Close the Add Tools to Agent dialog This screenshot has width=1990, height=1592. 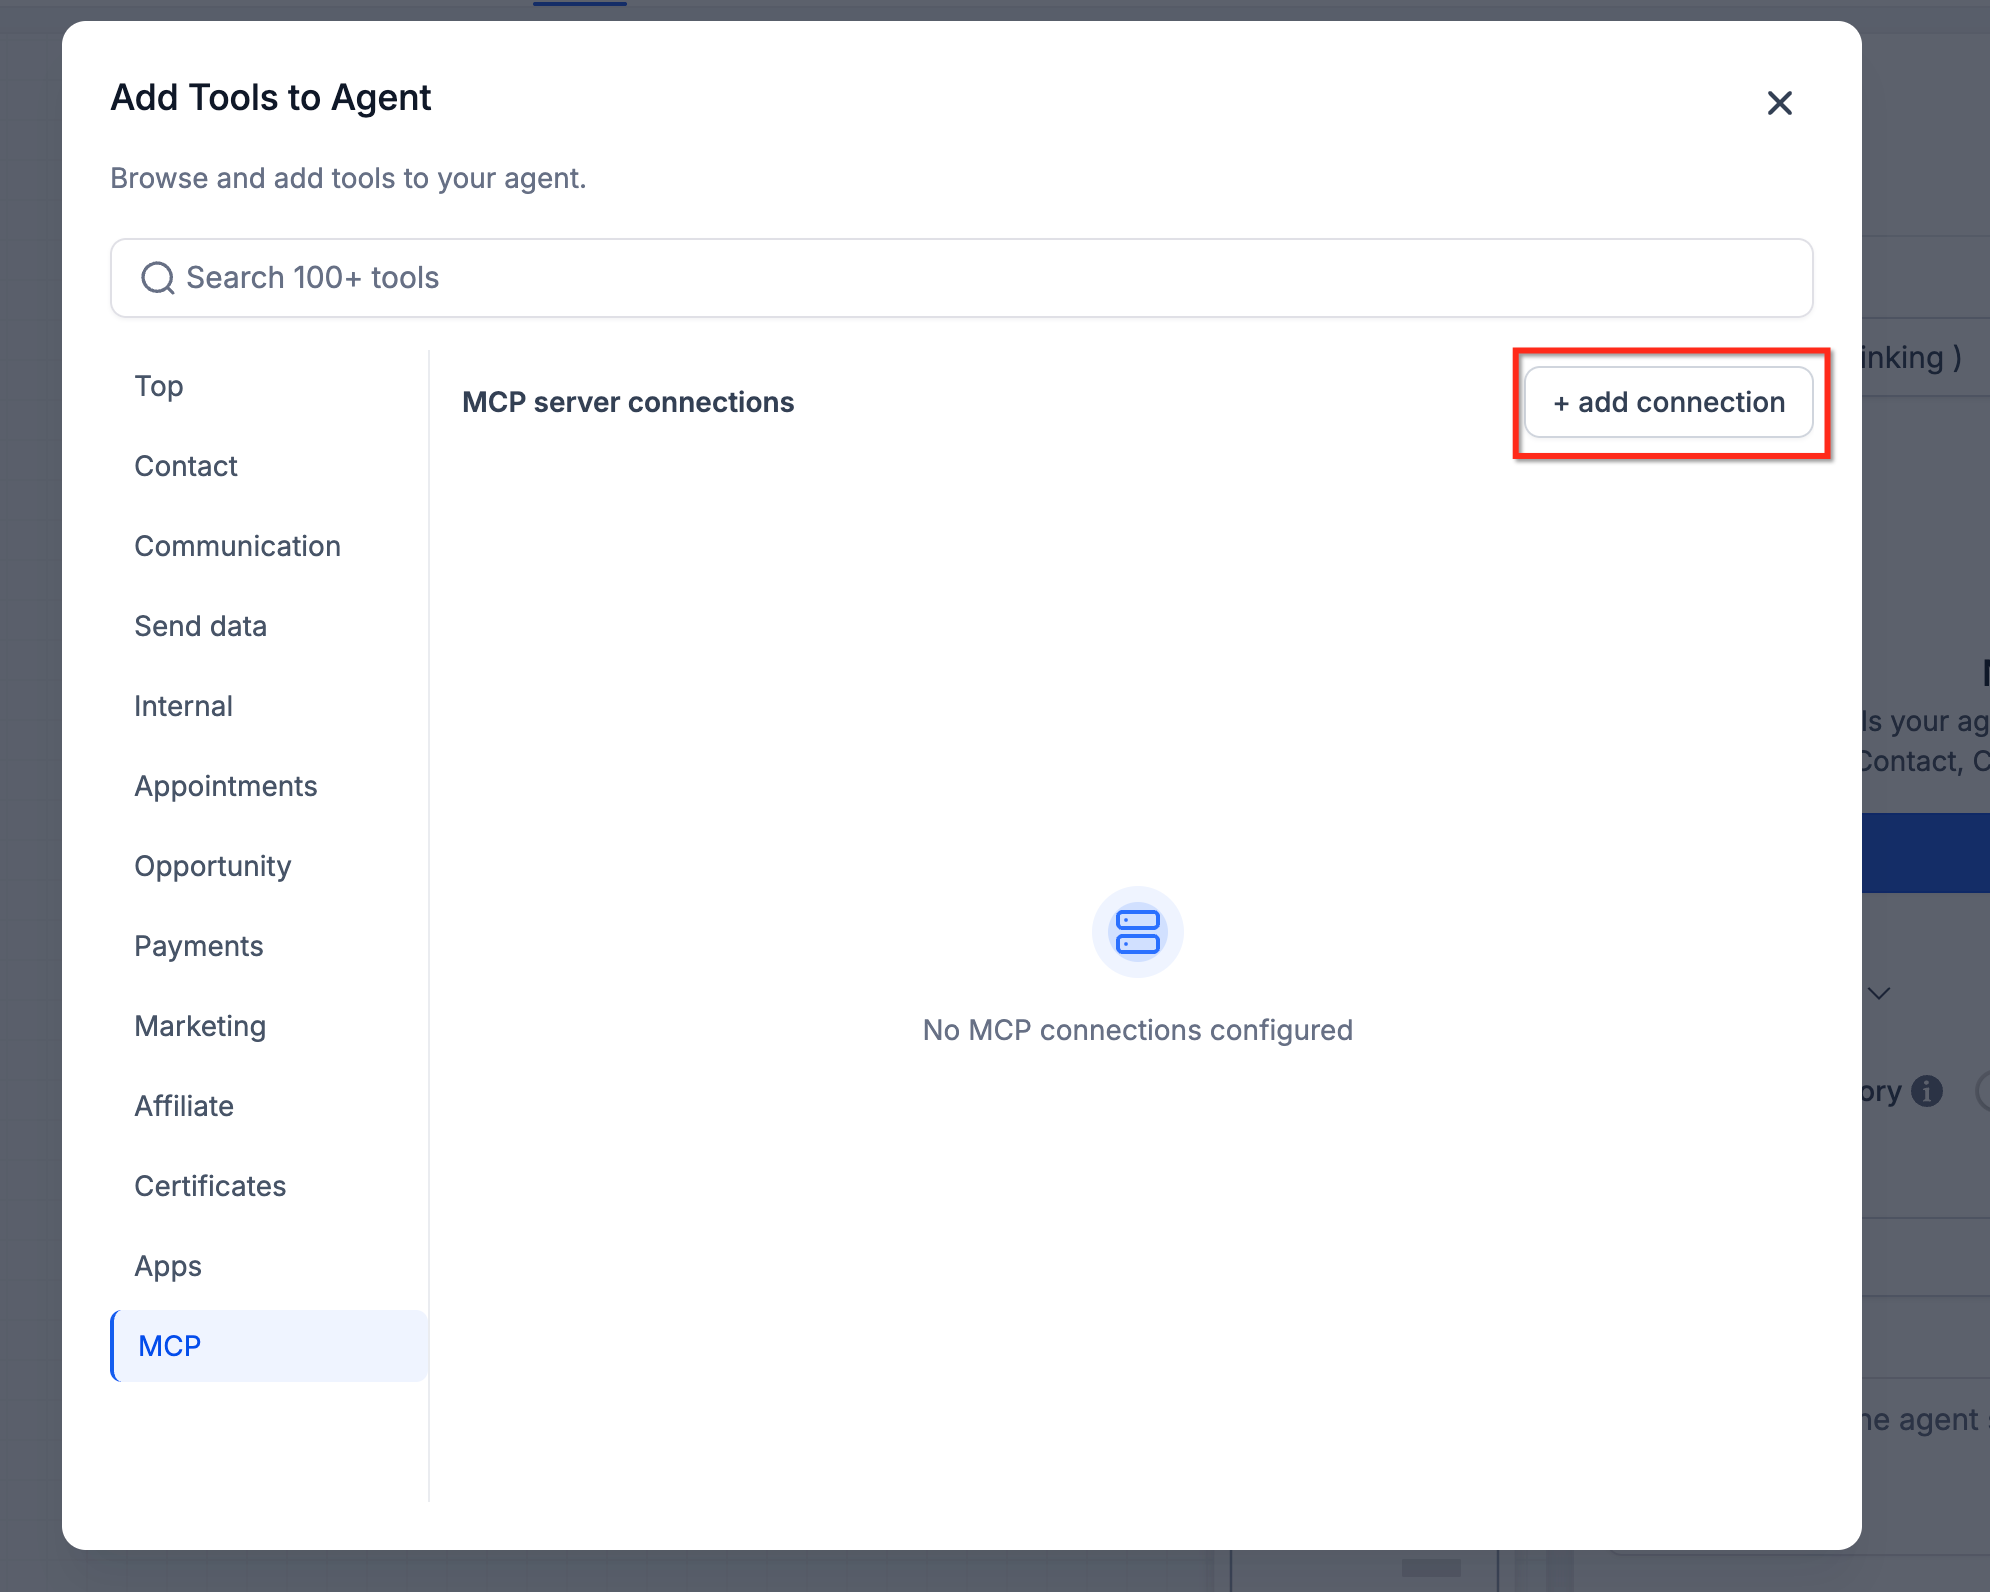tap(1779, 103)
